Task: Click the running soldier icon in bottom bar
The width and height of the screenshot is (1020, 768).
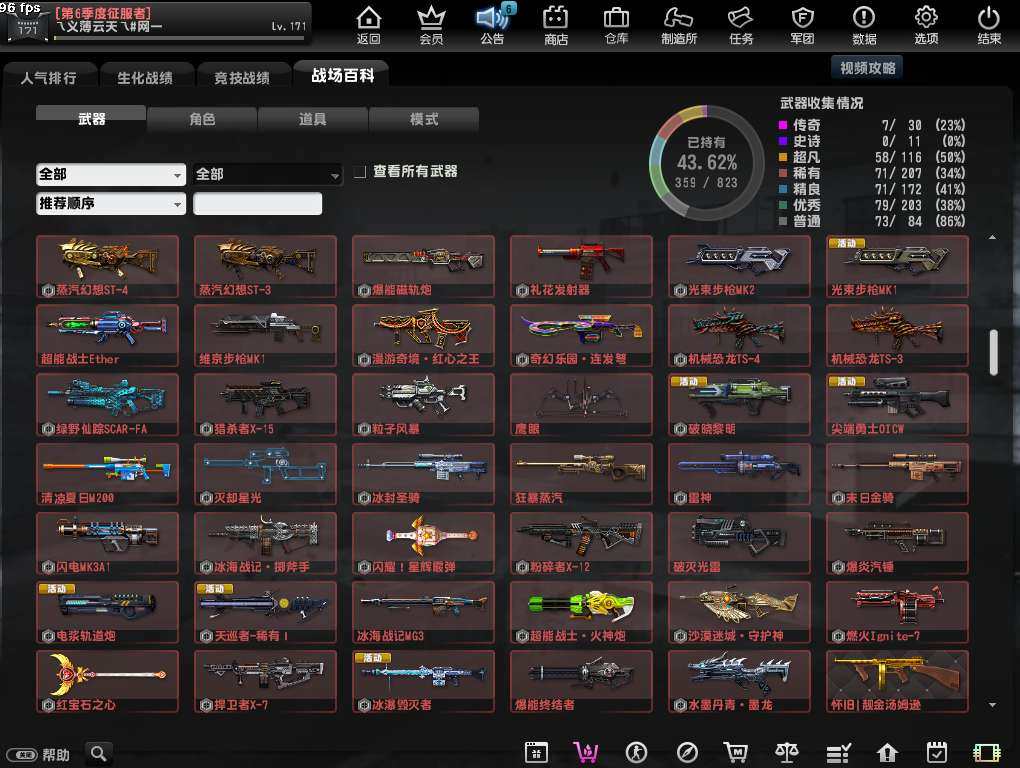Action: point(636,752)
